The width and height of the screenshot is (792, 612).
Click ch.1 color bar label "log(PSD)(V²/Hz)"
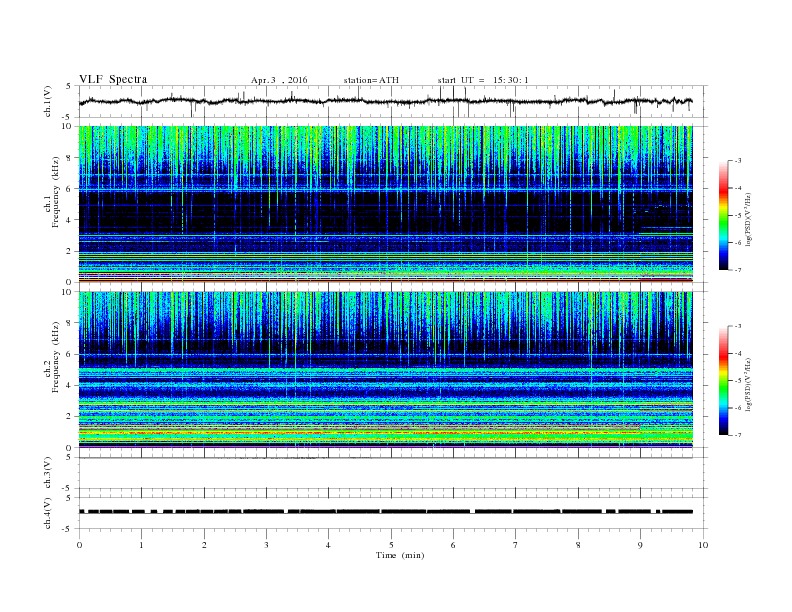click(749, 219)
